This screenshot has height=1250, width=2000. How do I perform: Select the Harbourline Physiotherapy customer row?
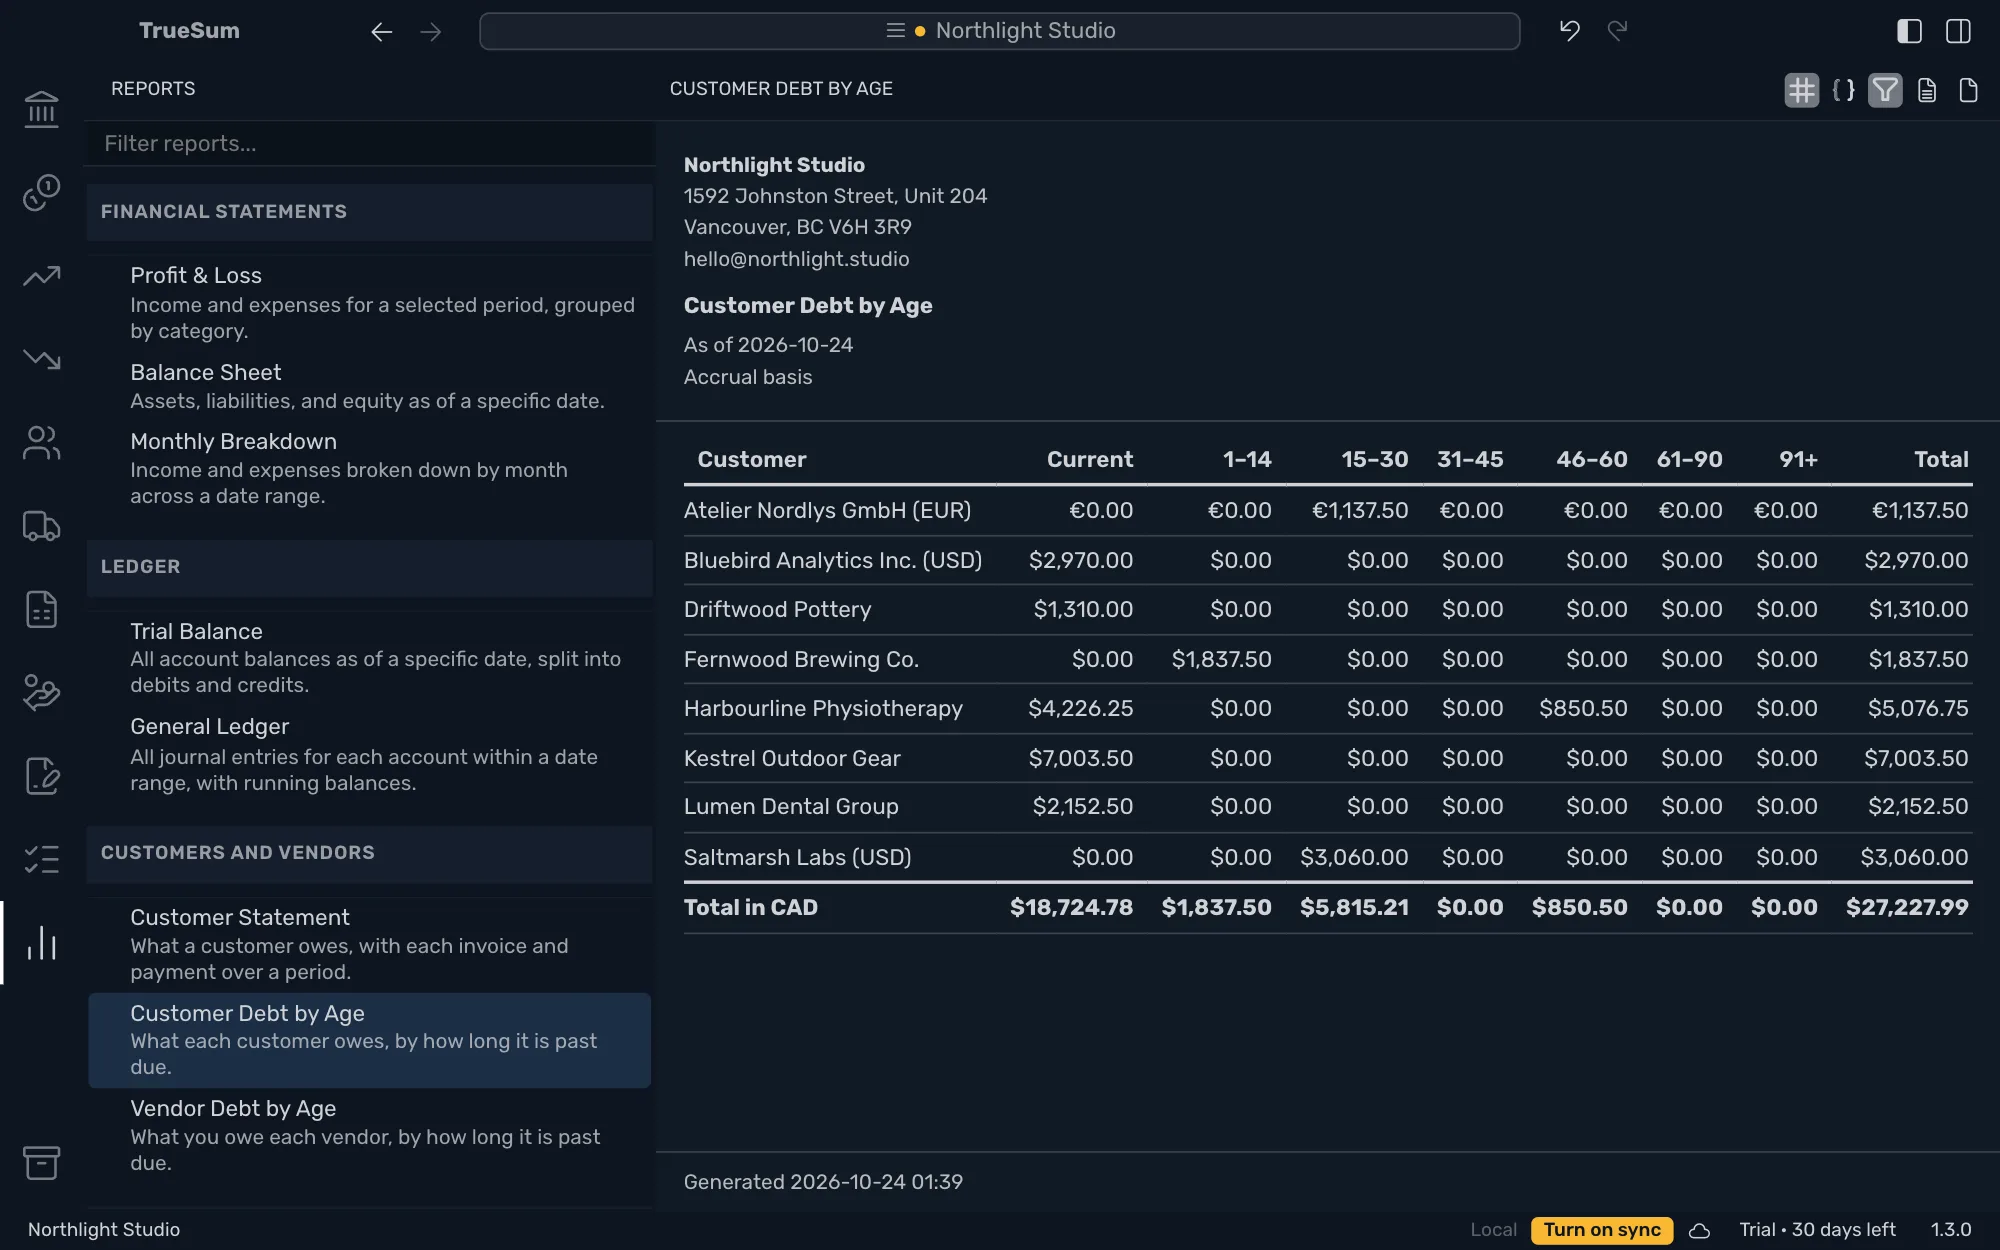click(x=1327, y=709)
